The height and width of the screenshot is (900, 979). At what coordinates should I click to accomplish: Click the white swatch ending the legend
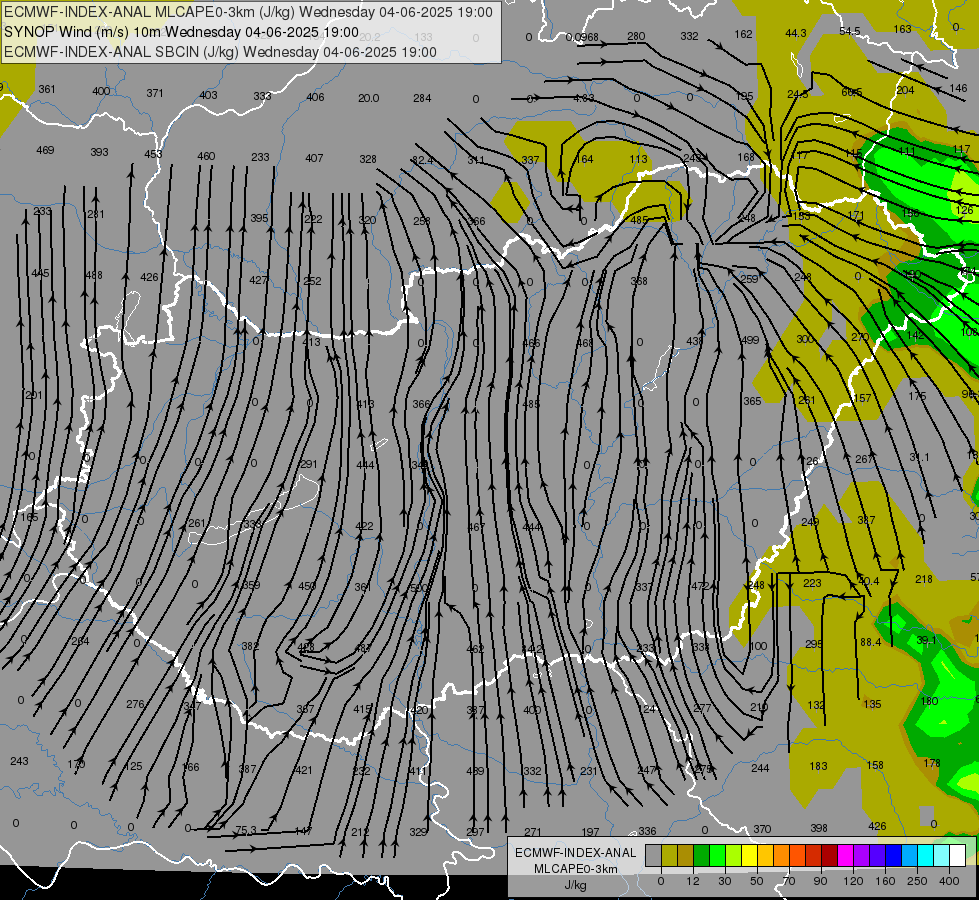[x=957, y=855]
